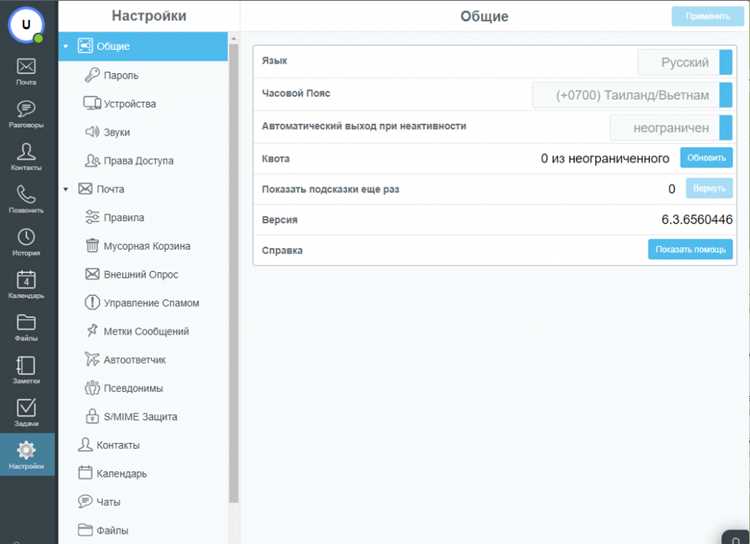Select Общие item in settings tree
Viewport: 750px width, 544px height.
(x=143, y=46)
